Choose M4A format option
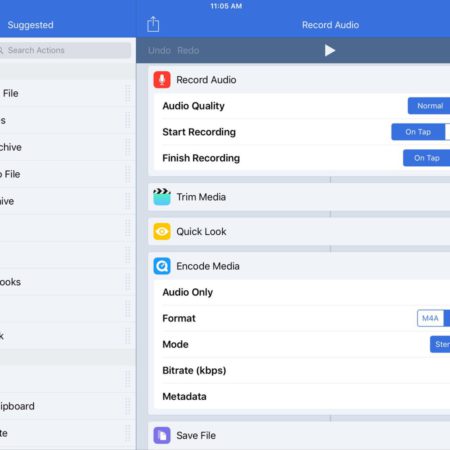Image resolution: width=450 pixels, height=450 pixels. point(430,318)
